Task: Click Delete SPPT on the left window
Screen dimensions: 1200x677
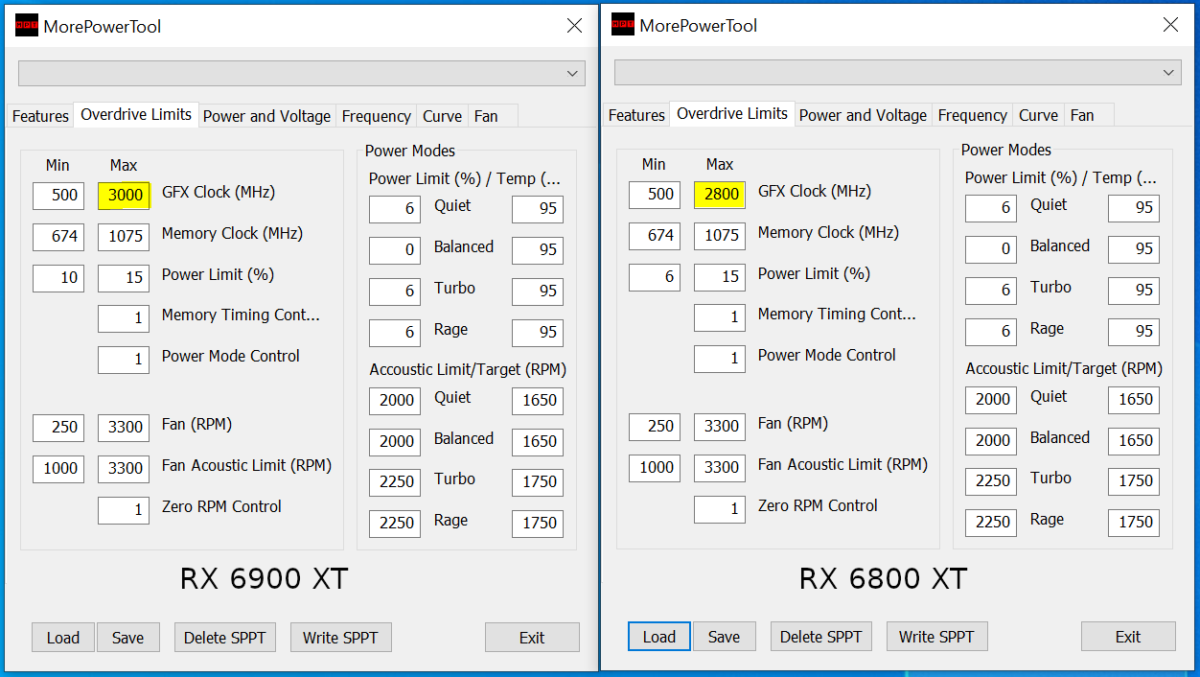Action: coord(224,637)
